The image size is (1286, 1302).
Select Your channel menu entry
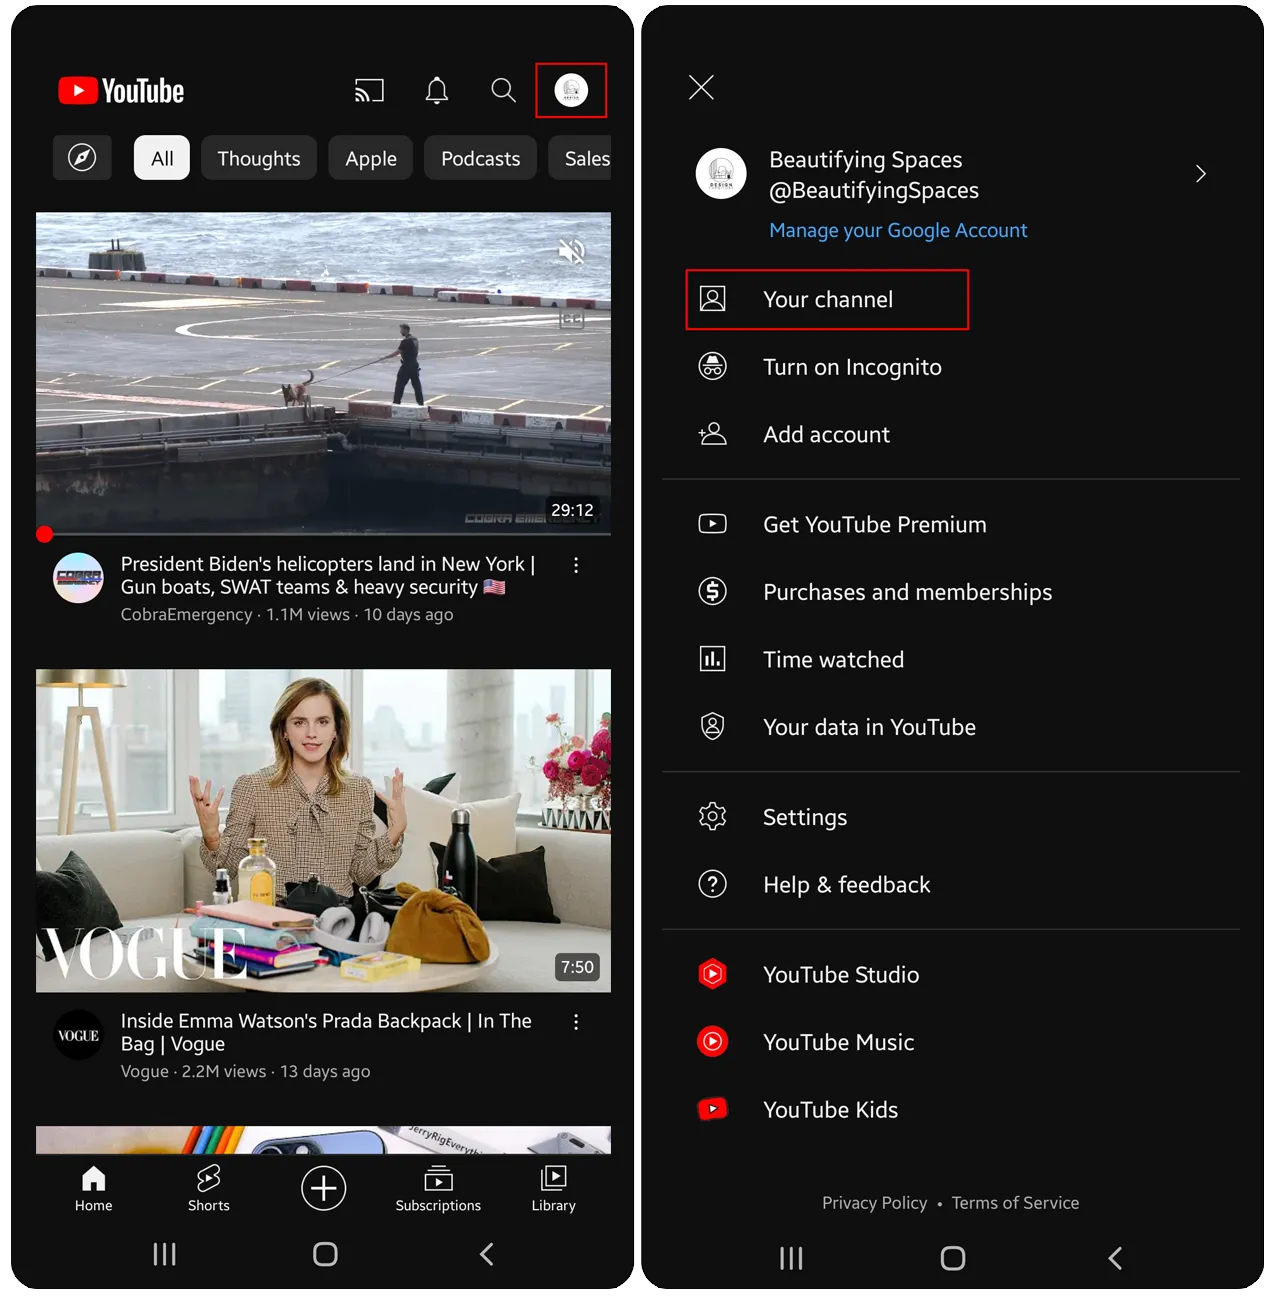(827, 299)
